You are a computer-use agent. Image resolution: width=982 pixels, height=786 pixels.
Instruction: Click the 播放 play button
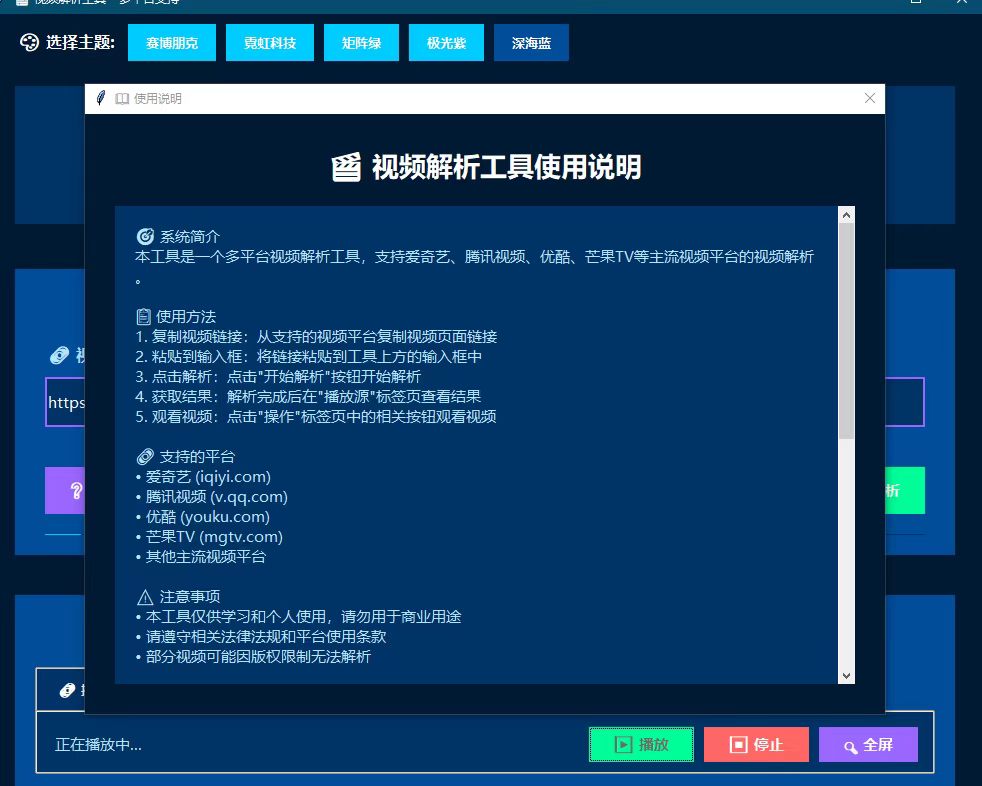(x=641, y=745)
